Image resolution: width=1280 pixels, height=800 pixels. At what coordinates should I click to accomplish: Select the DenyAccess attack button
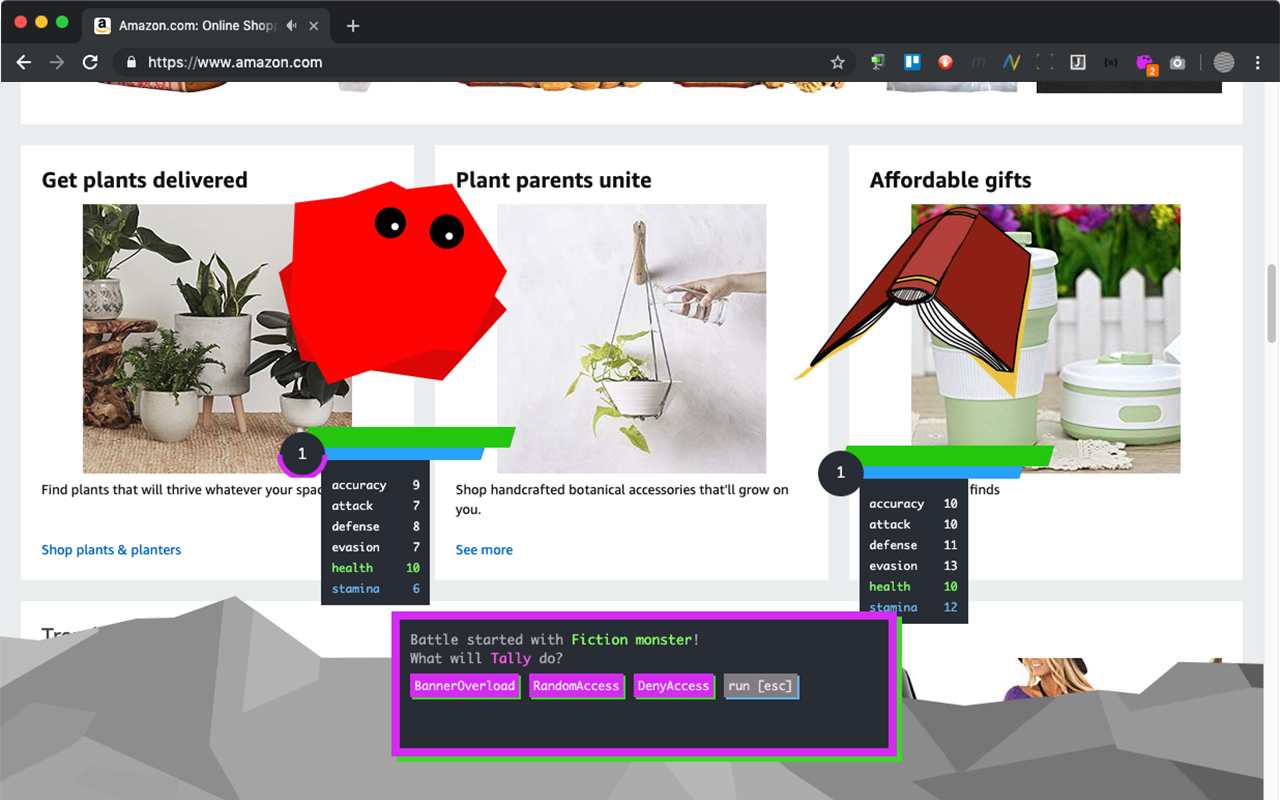coord(674,686)
